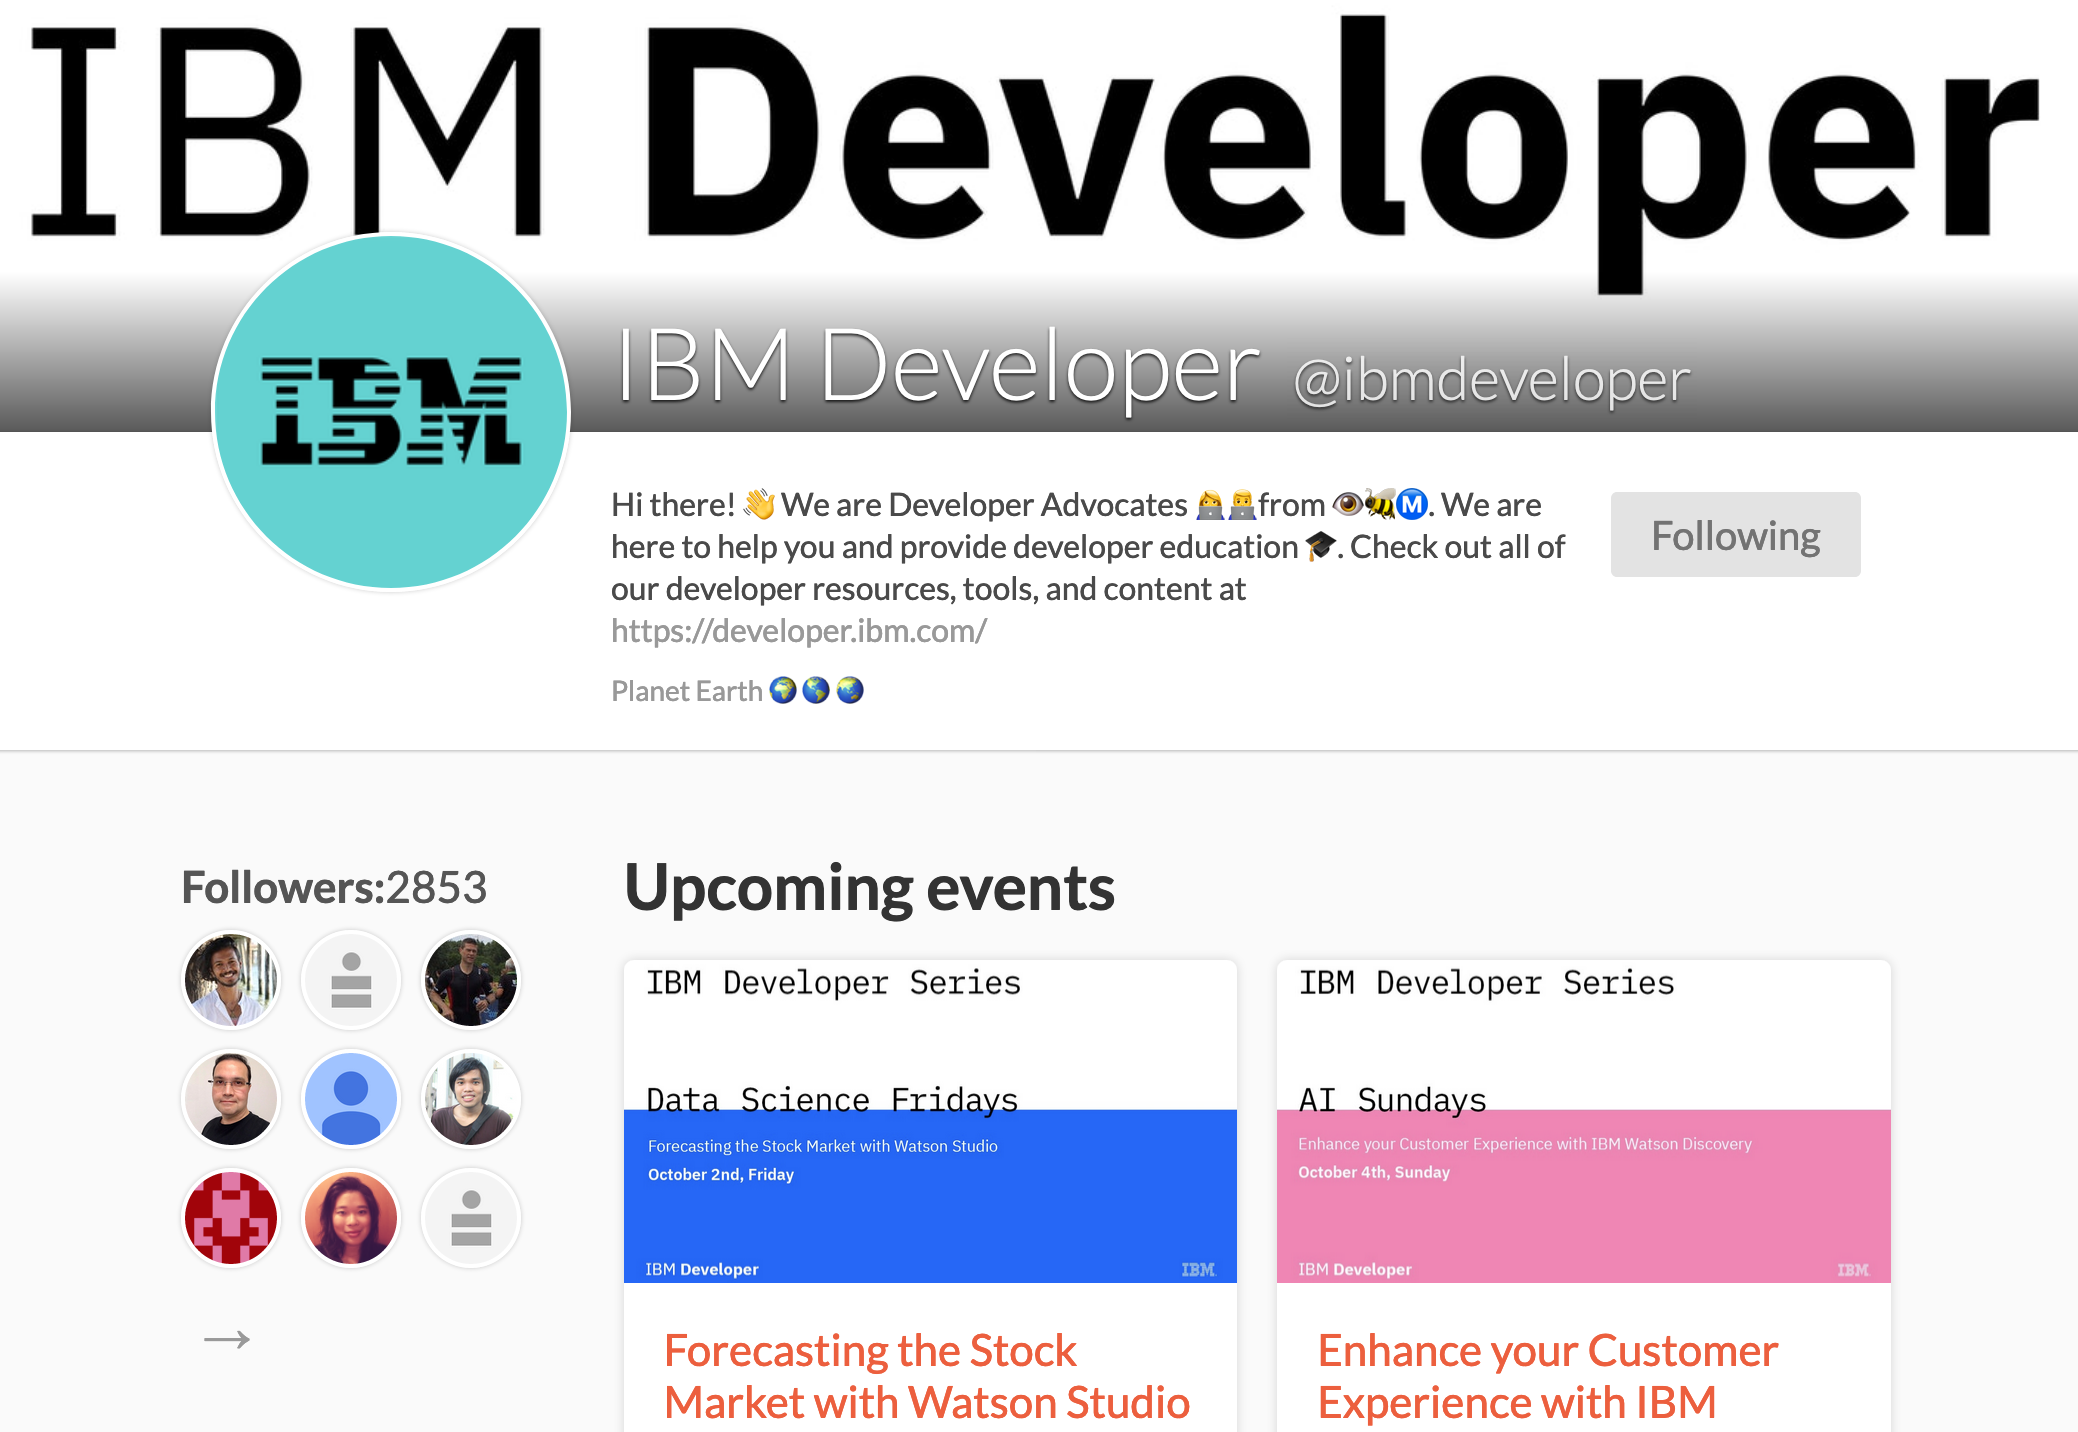Click the follower avatar in brown shirt
Screen dimensions: 2078x1432
pyautogui.click(x=471, y=1099)
